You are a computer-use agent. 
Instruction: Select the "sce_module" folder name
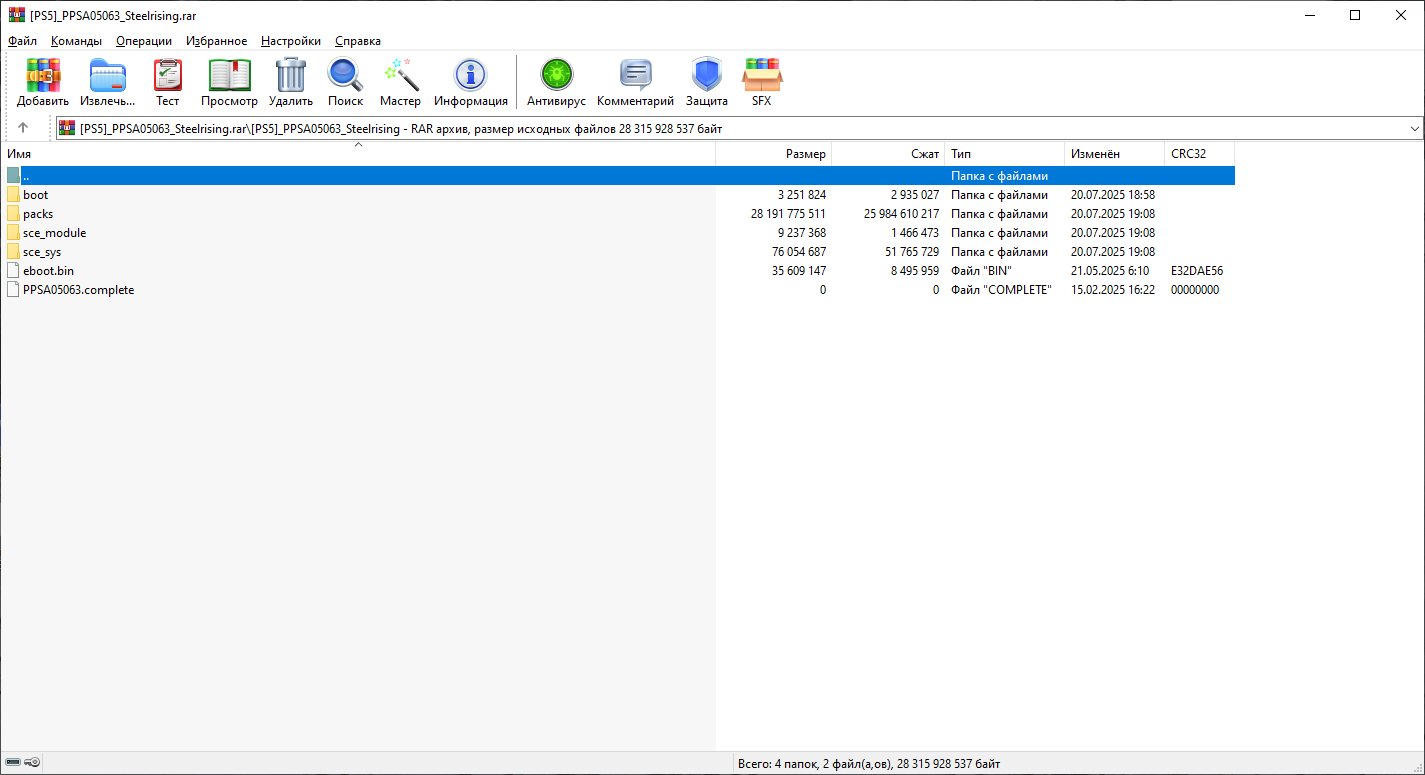54,233
